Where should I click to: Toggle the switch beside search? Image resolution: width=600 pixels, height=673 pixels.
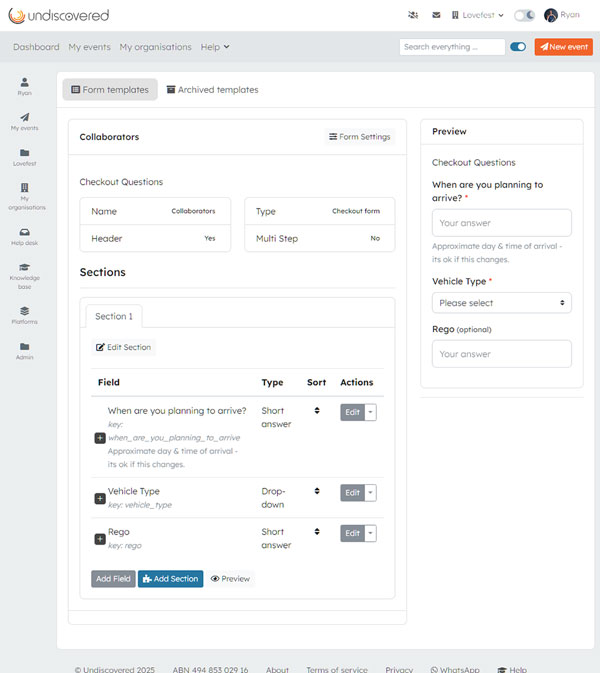(x=518, y=47)
